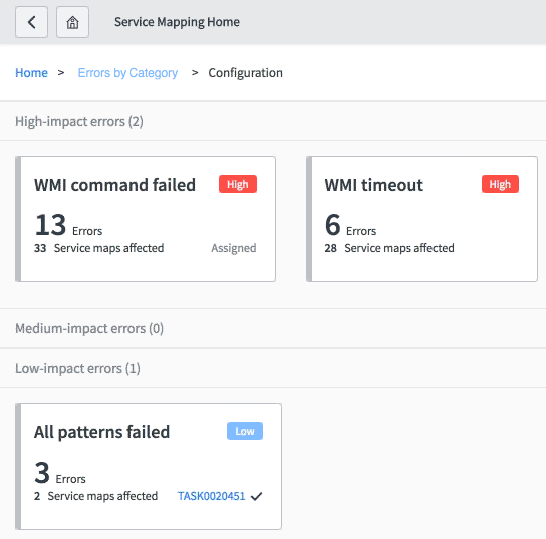Open the home icon button
546x539 pixels.
click(x=72, y=22)
